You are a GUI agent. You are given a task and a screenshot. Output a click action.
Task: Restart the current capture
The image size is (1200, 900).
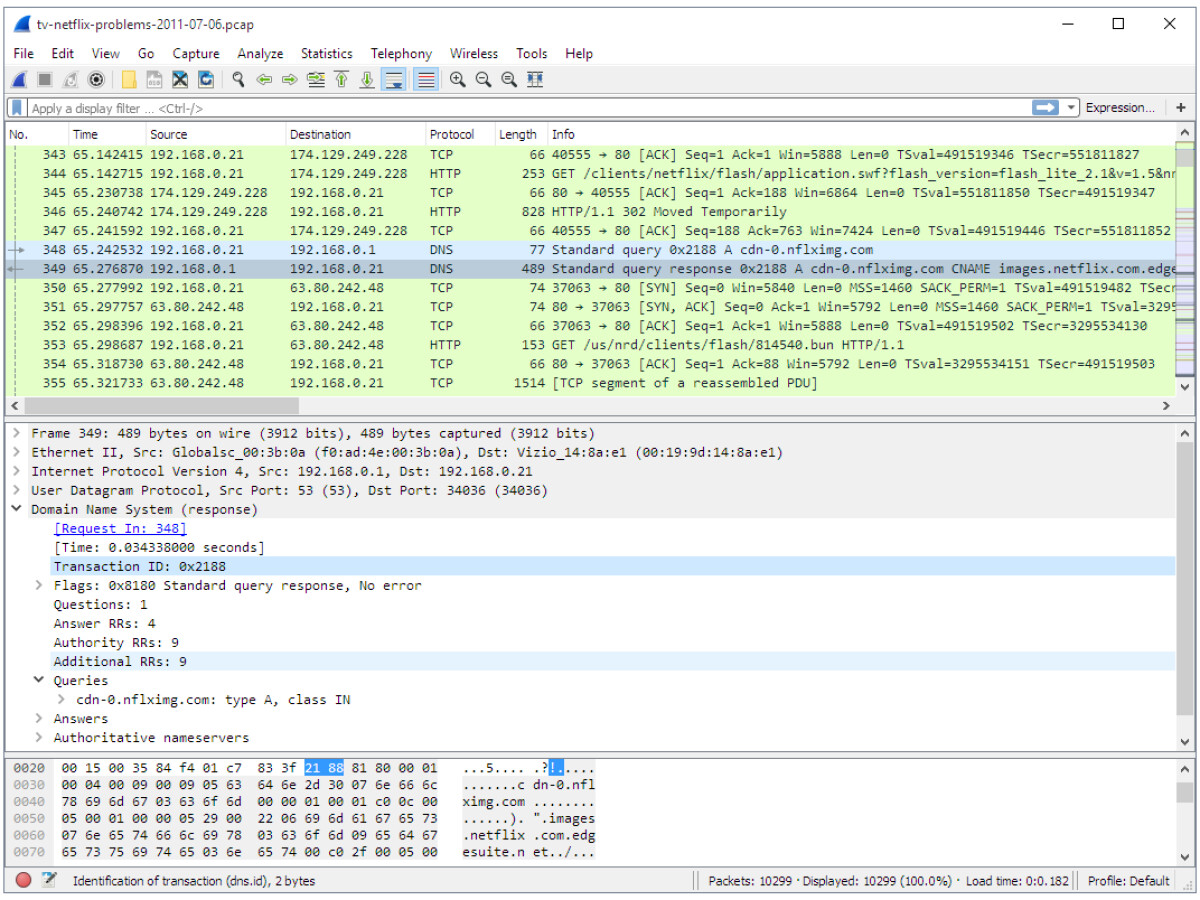(x=69, y=79)
